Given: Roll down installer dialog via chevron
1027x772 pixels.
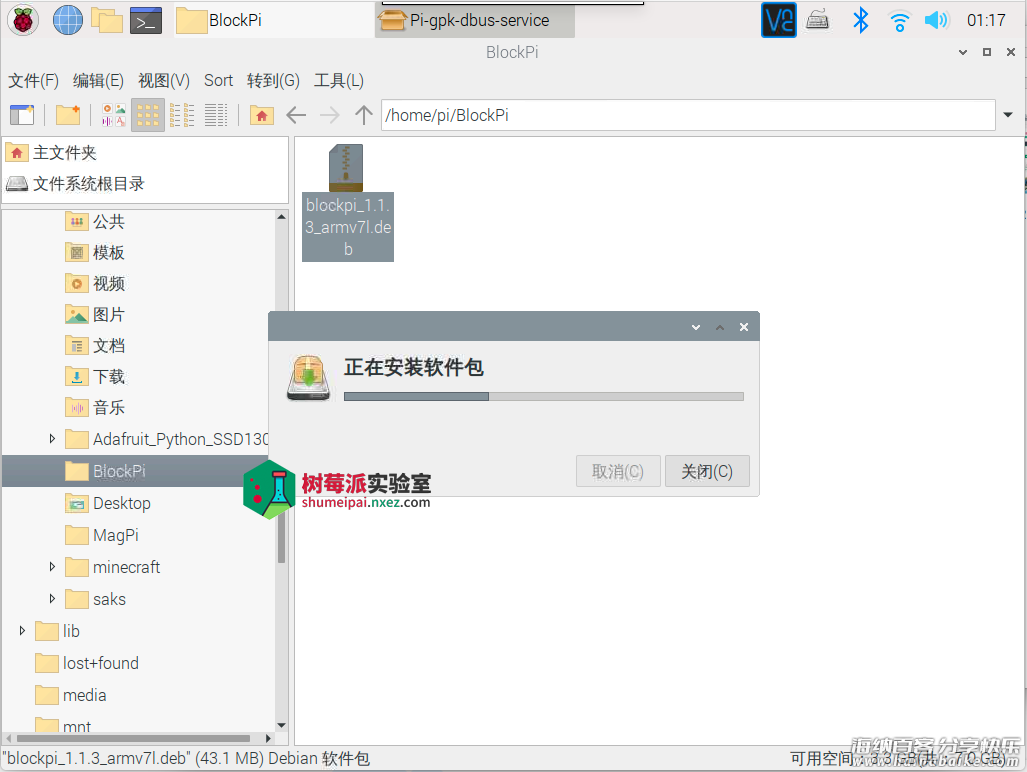Looking at the screenshot, I should (x=696, y=327).
